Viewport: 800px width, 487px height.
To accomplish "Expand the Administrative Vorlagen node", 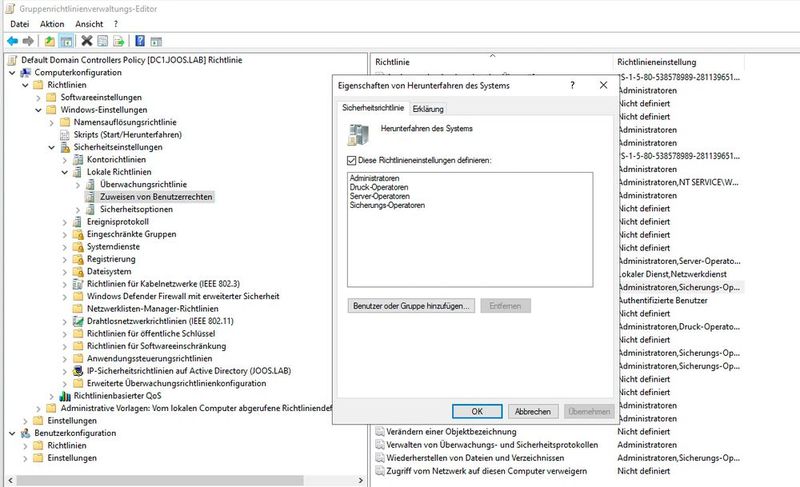I will coord(38,408).
